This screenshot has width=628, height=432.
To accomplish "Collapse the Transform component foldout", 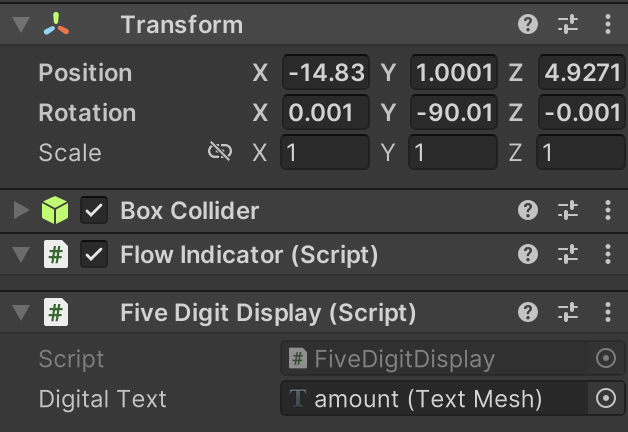I will [x=21, y=25].
